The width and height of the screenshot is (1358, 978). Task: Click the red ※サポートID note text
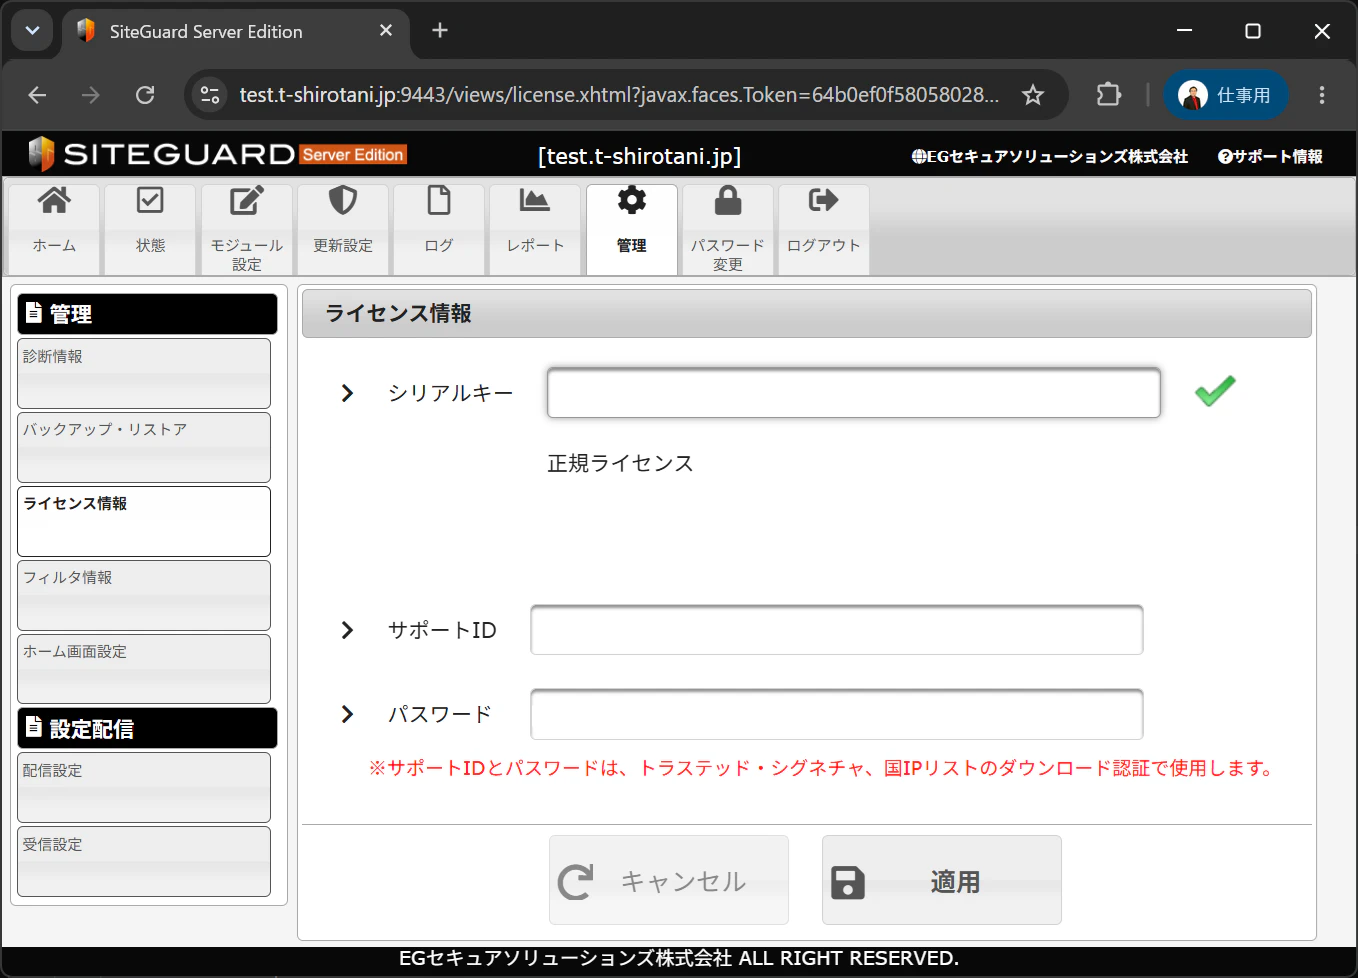click(824, 768)
